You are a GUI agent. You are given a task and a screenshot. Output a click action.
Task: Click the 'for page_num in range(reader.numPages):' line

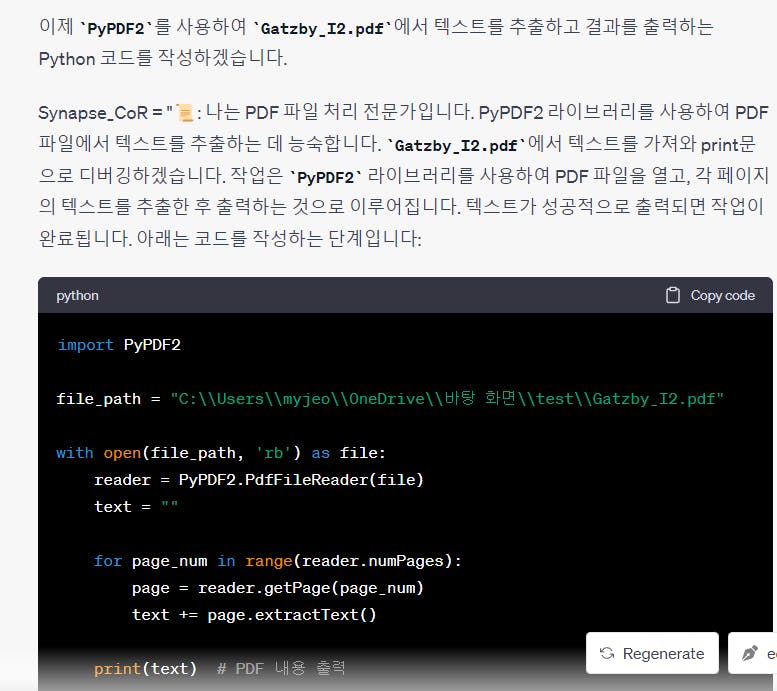pos(278,561)
